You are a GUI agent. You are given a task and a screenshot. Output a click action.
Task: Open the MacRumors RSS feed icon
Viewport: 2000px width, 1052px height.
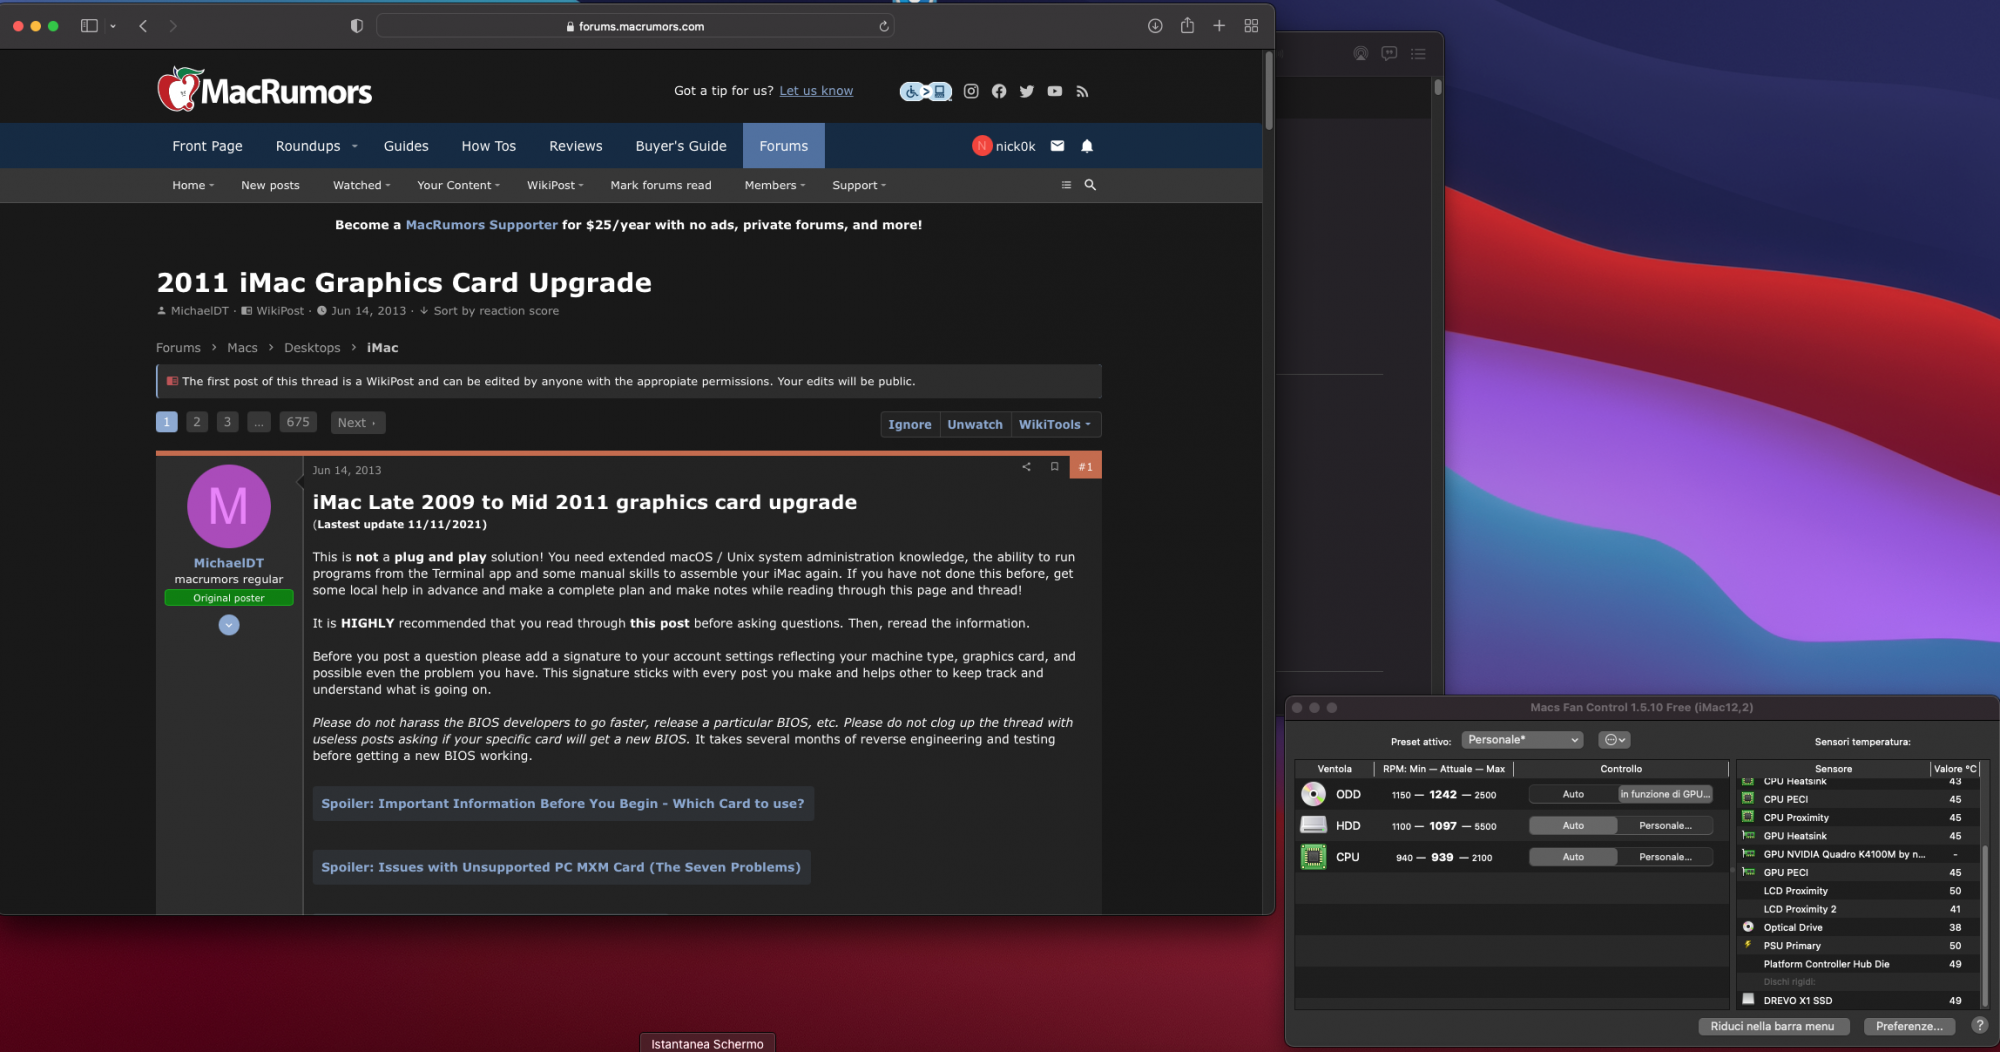[1082, 91]
